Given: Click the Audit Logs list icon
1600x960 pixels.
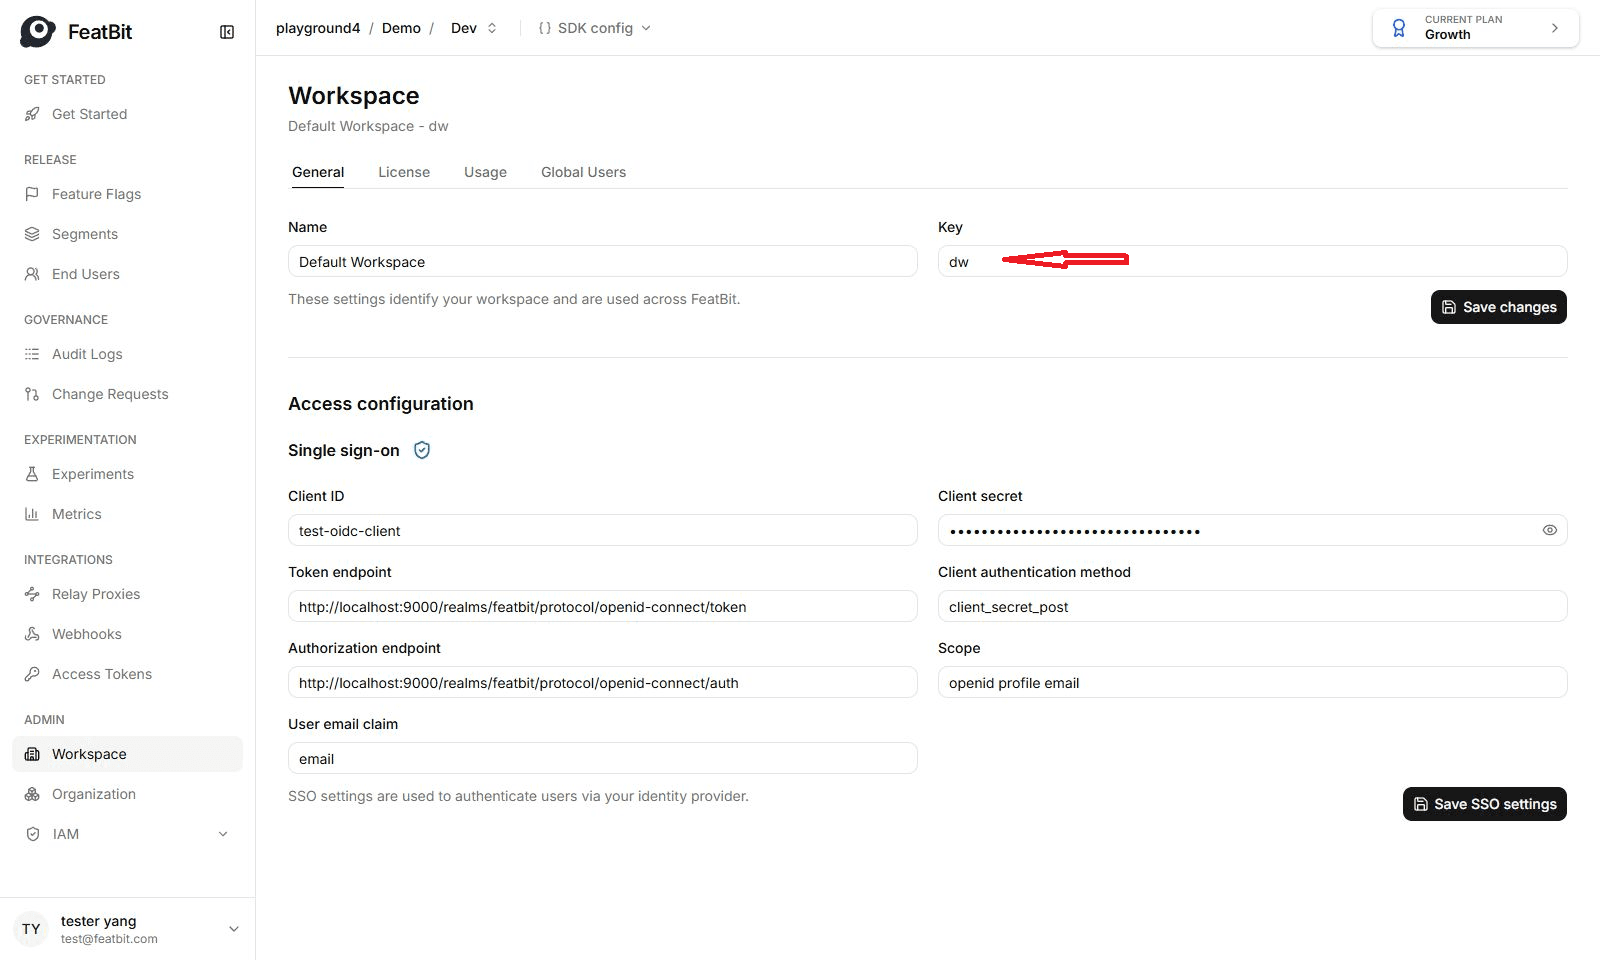Looking at the screenshot, I should coord(32,354).
